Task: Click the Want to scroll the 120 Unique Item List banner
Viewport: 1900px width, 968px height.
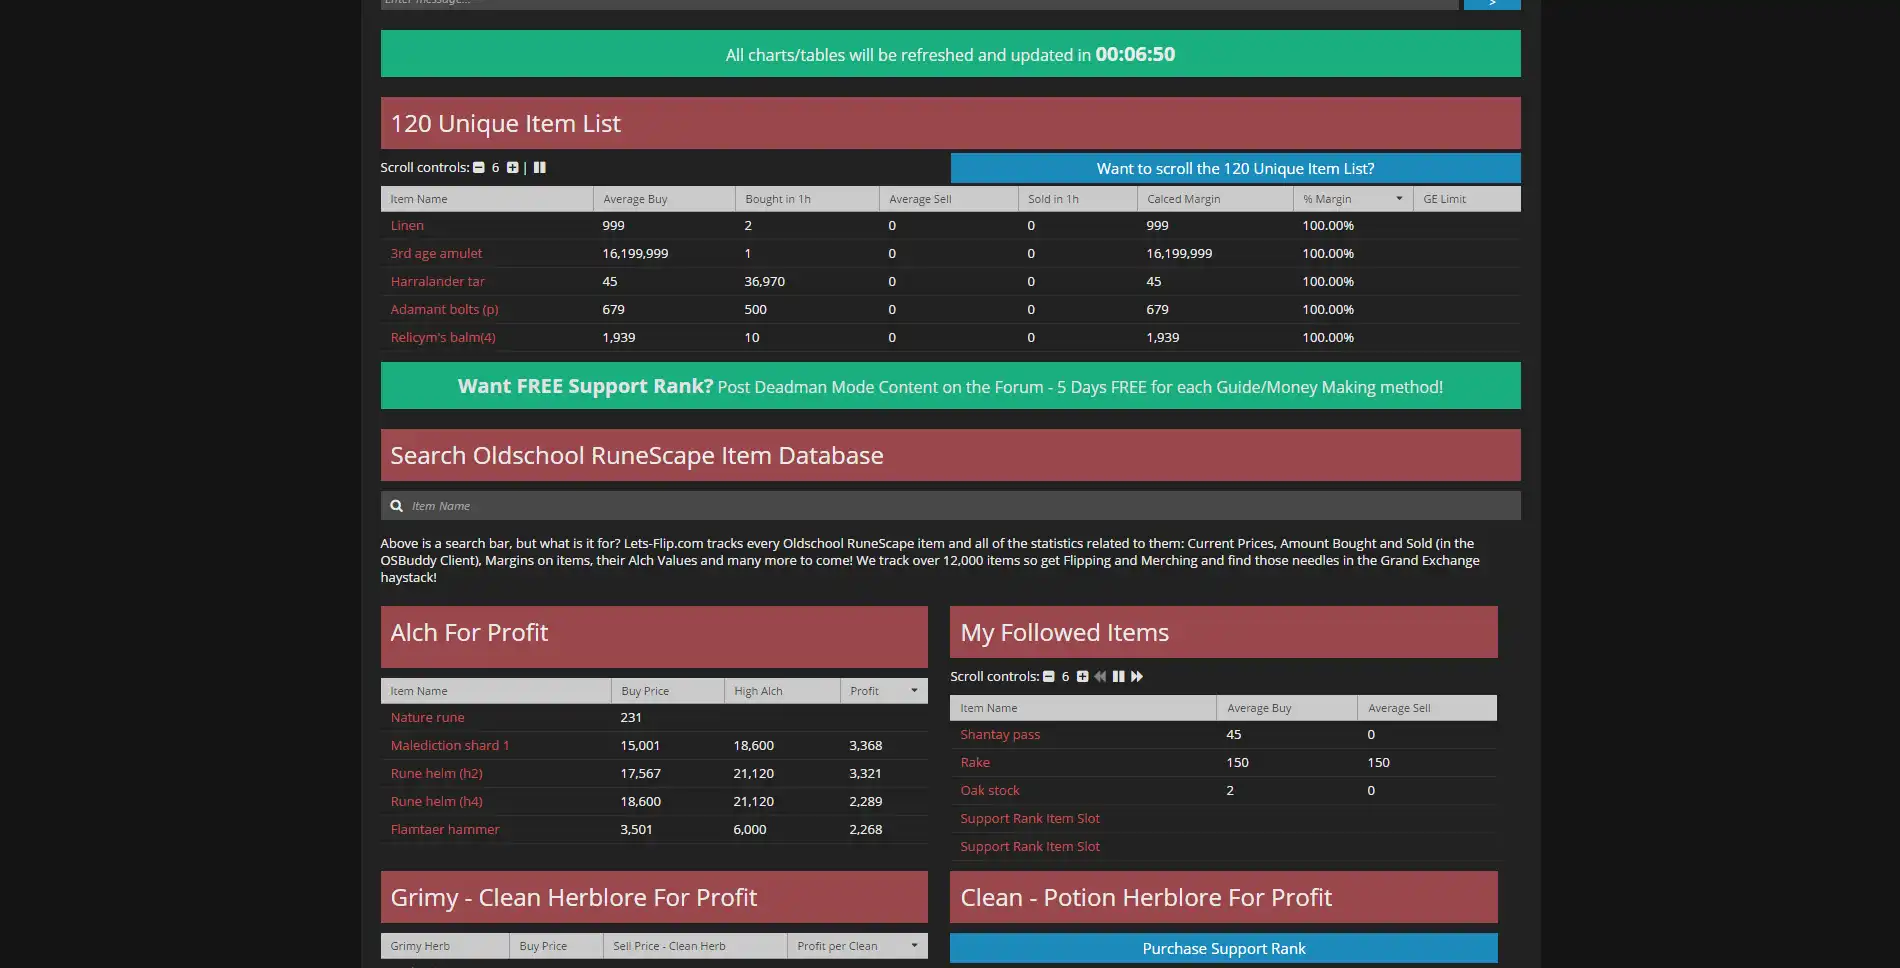Action: tap(1235, 168)
